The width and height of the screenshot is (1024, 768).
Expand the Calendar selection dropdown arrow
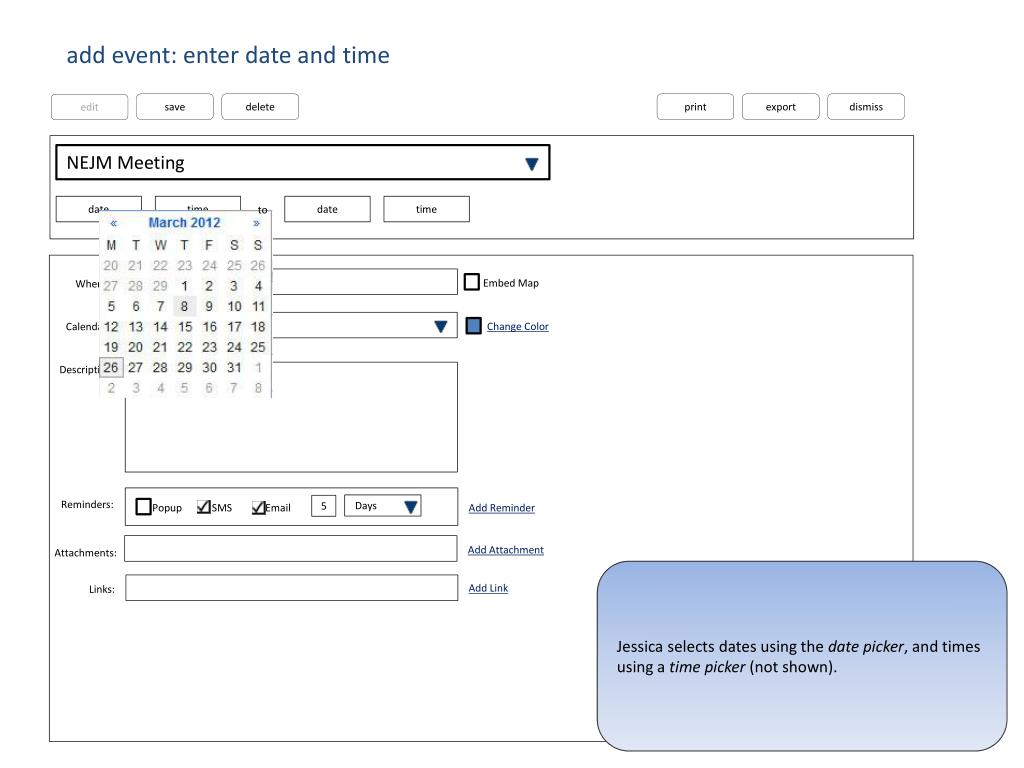441,326
